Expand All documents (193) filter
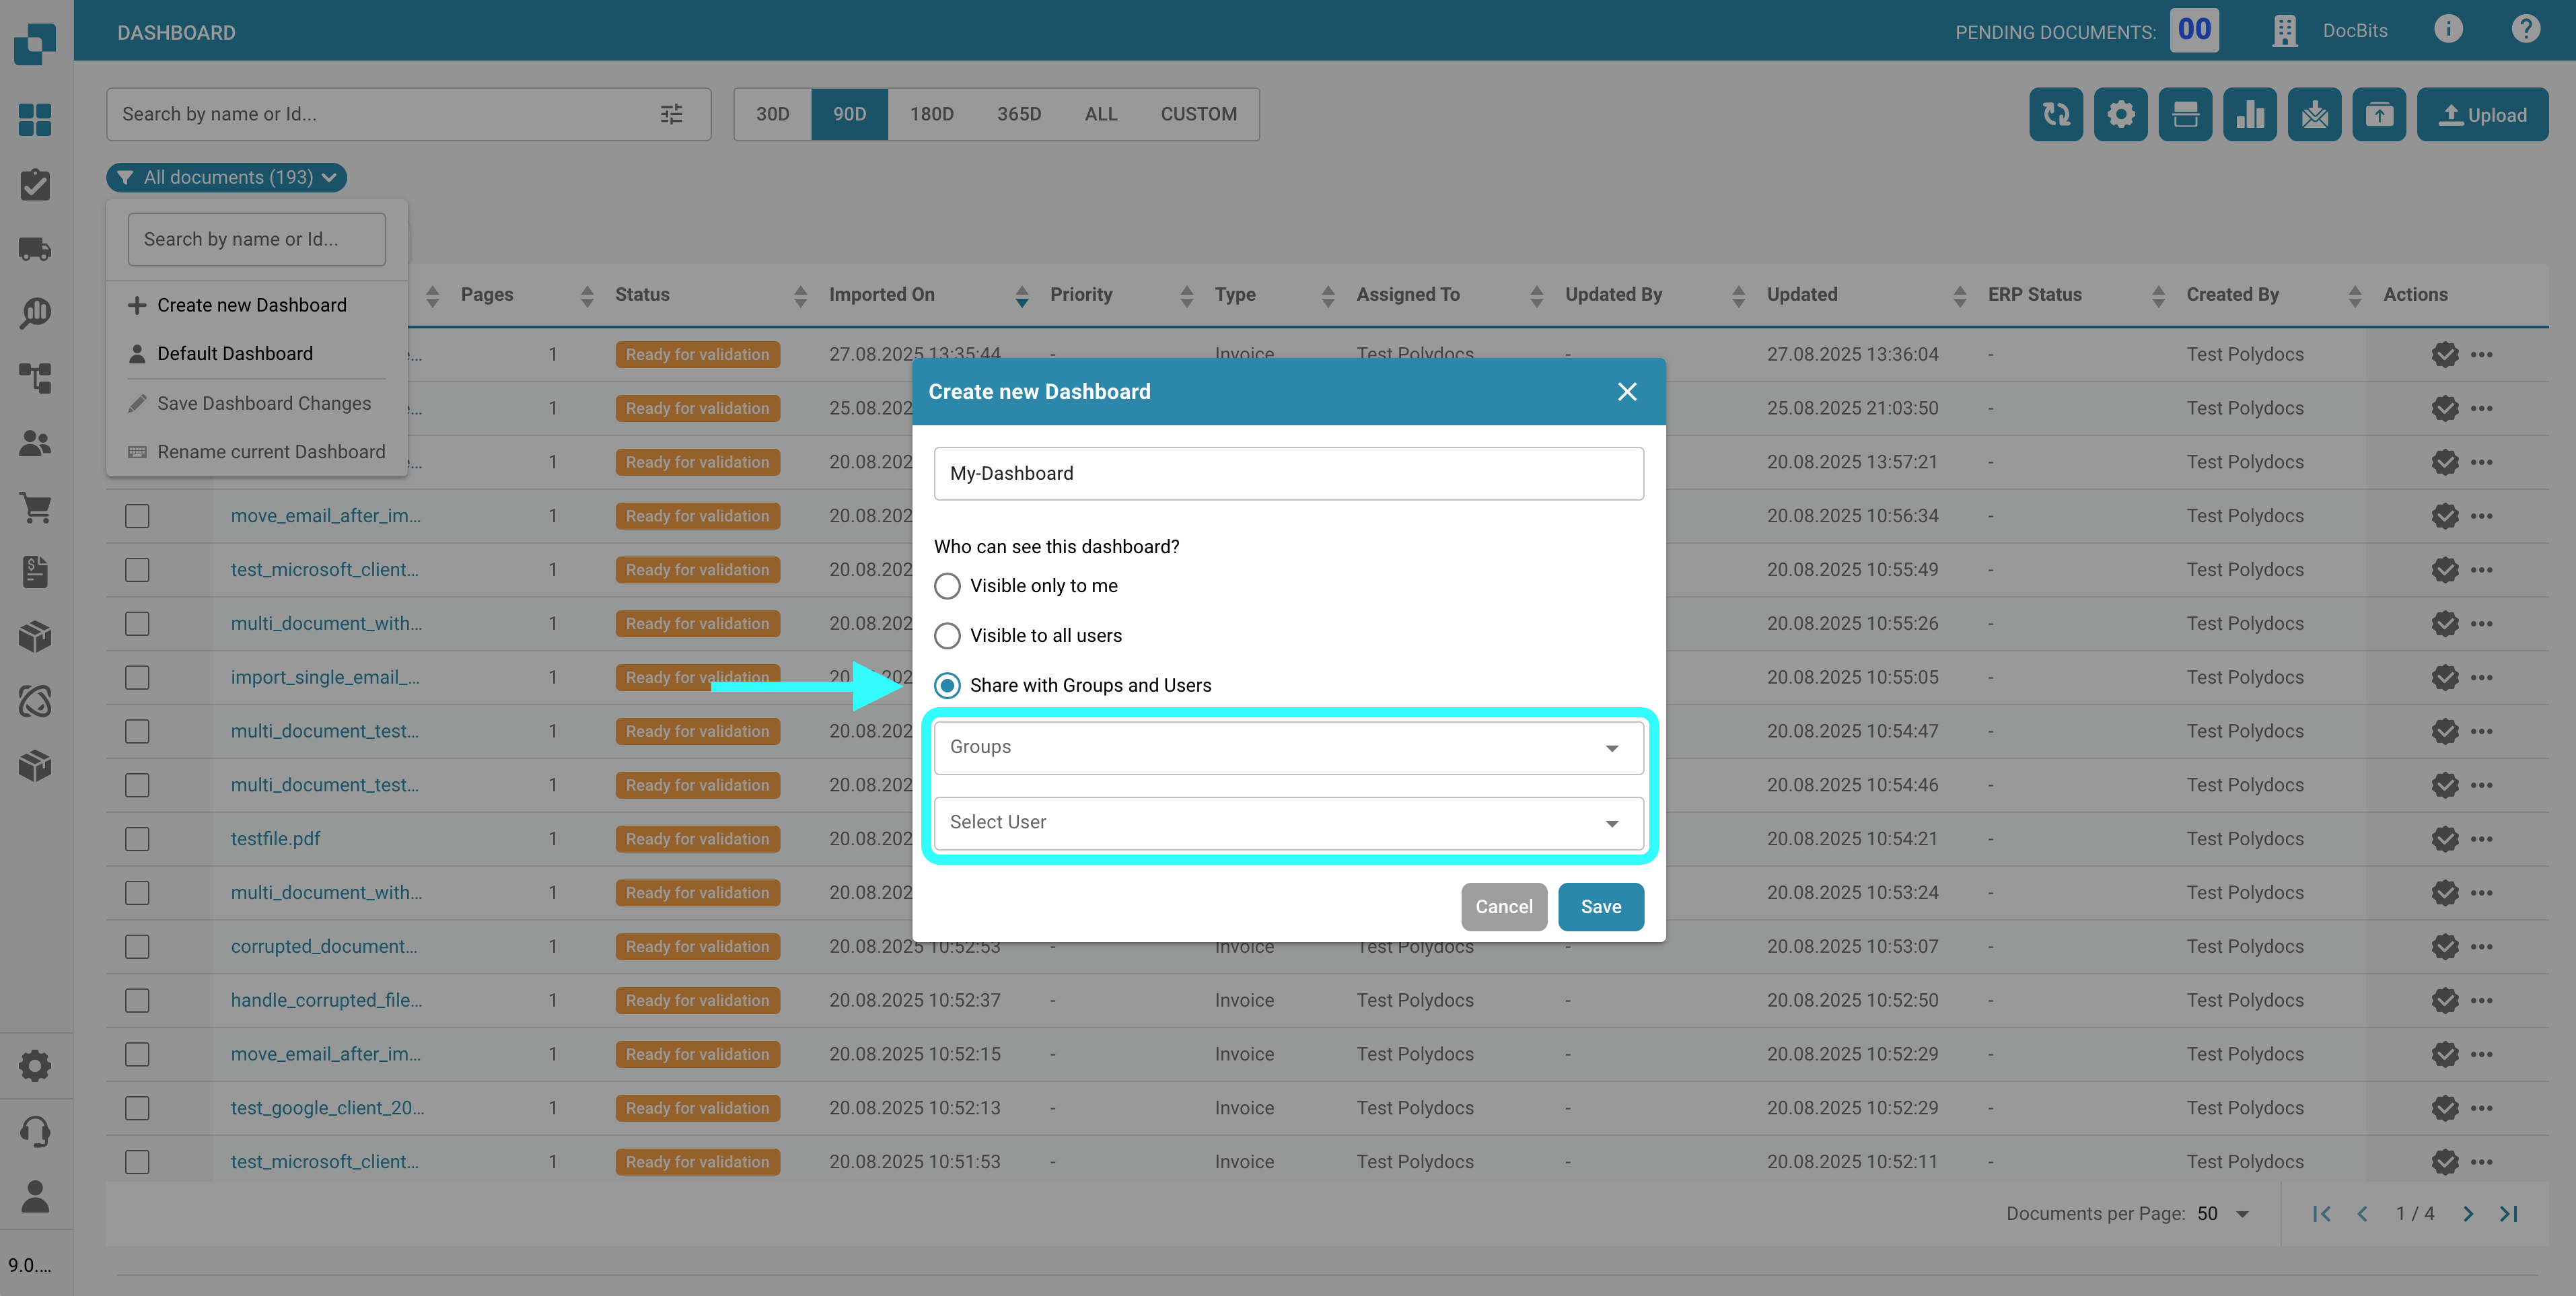 pos(227,178)
